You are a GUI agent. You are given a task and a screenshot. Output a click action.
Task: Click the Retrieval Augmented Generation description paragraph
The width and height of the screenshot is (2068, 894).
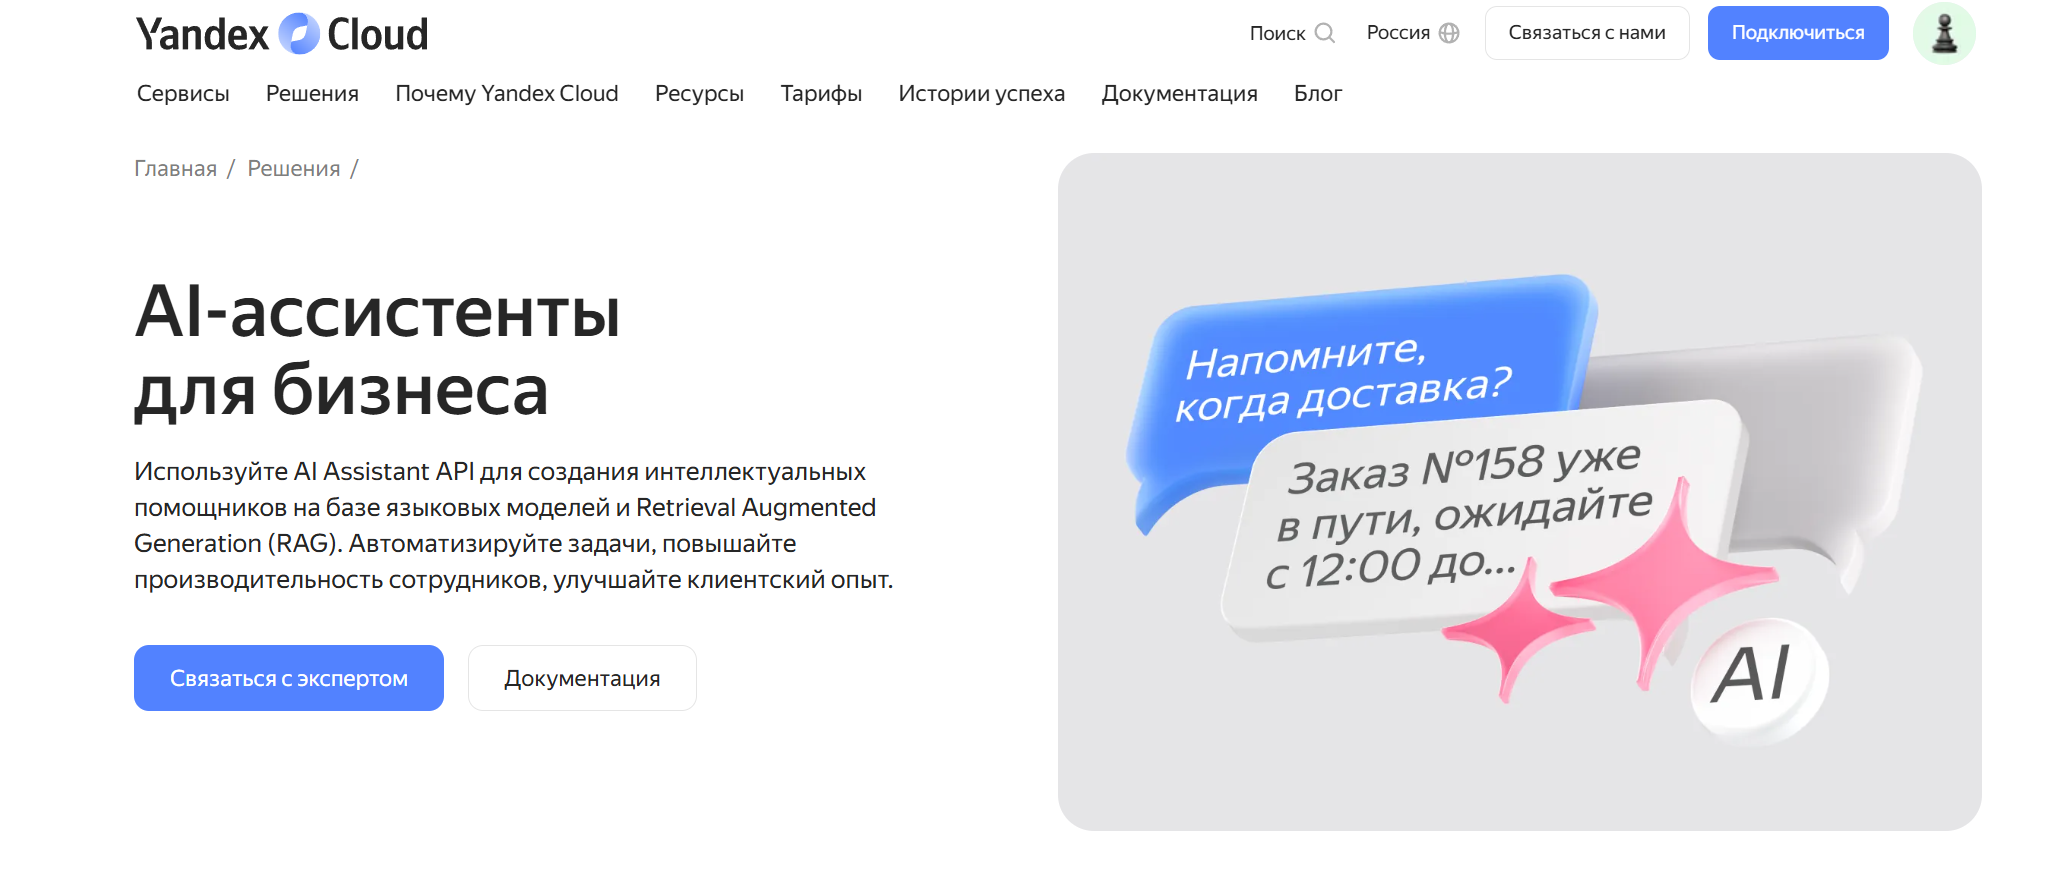(514, 525)
